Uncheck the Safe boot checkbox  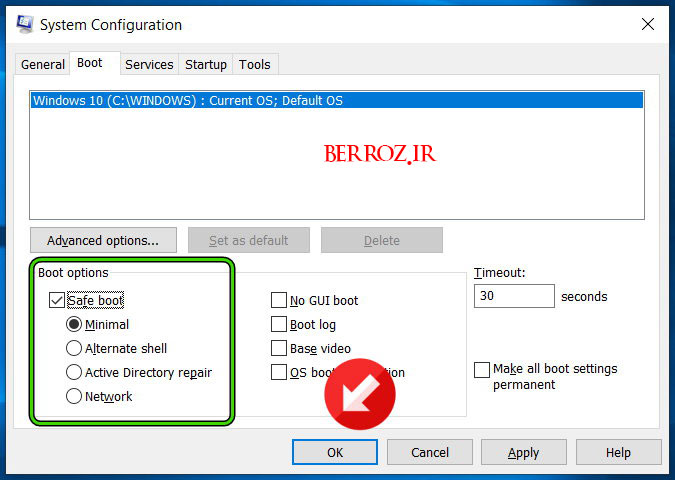click(57, 300)
